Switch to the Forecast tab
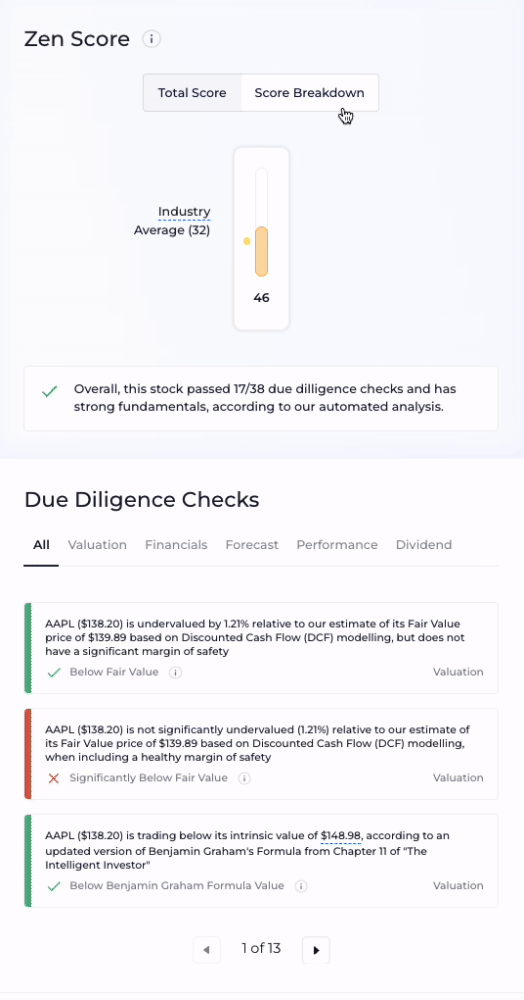The image size is (524, 1000). [252, 545]
